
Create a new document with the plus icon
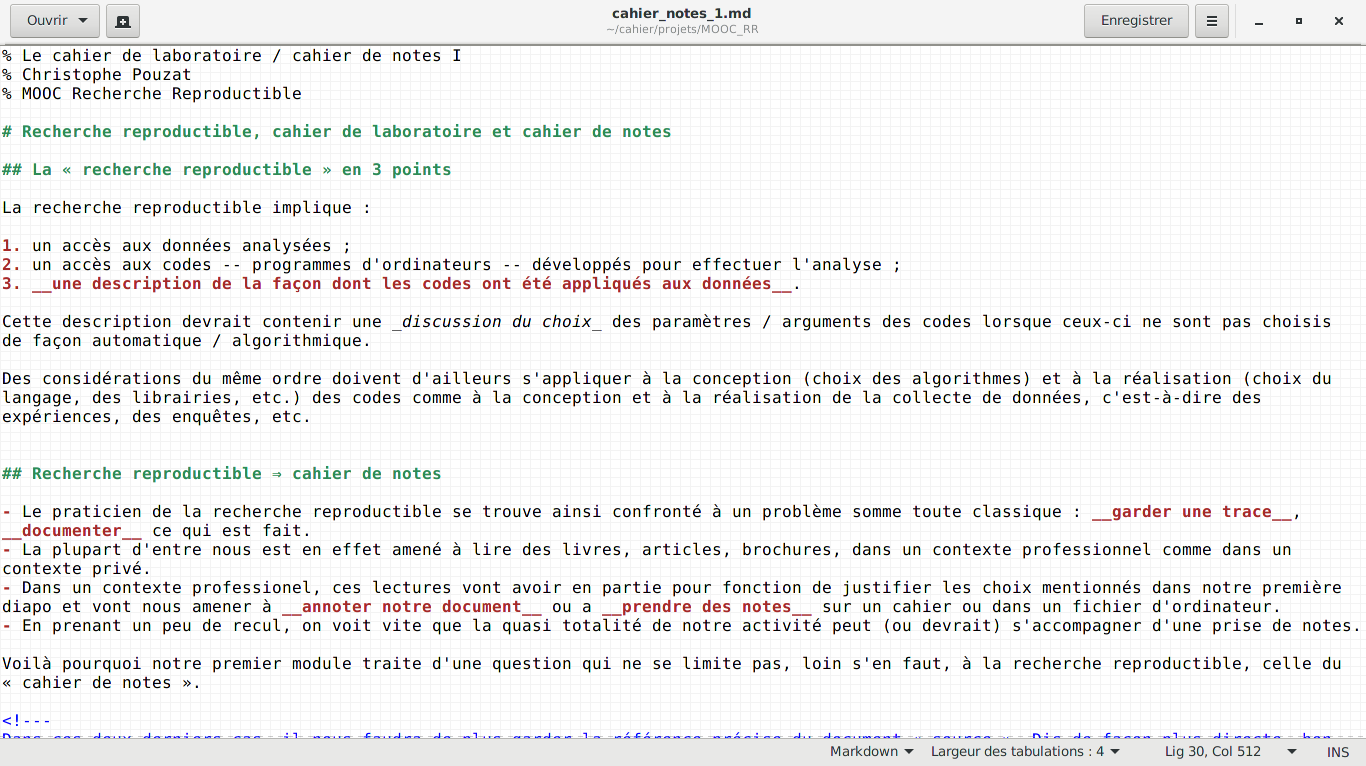point(122,21)
